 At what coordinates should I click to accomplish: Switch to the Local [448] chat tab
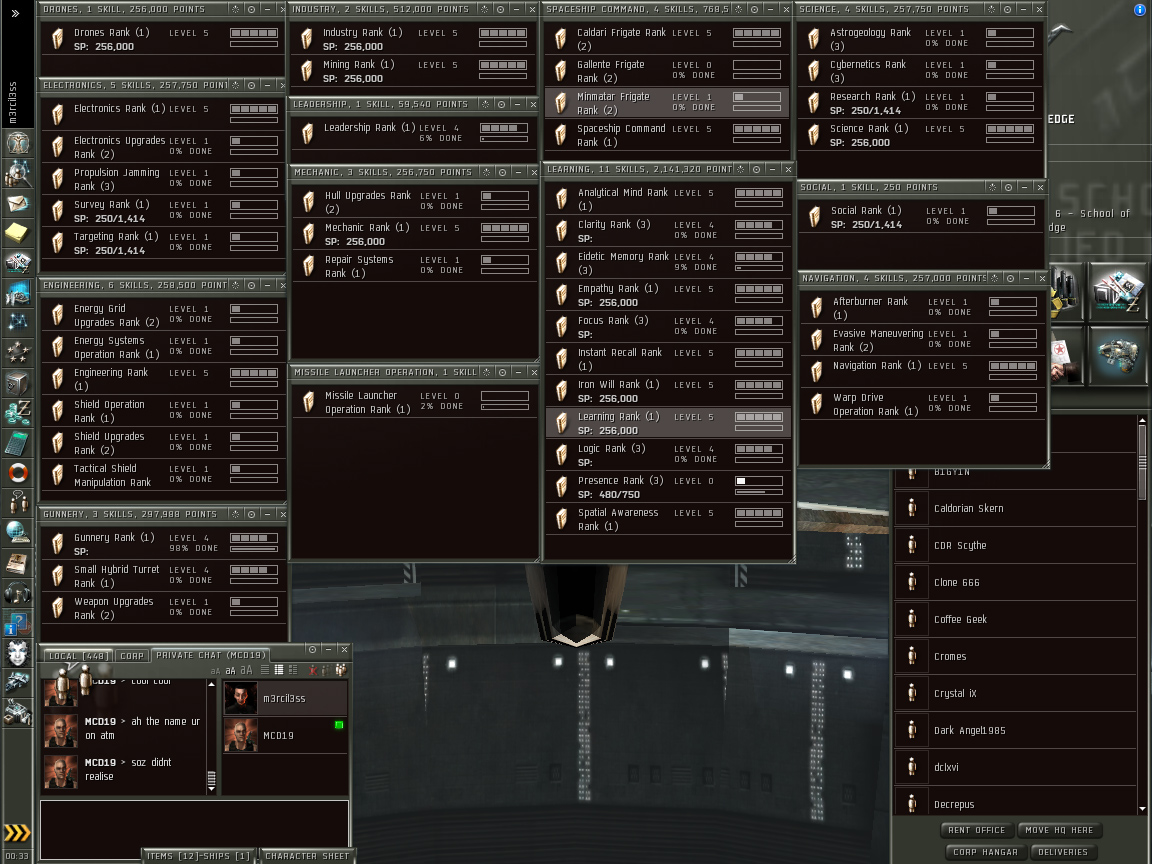pyautogui.click(x=78, y=656)
